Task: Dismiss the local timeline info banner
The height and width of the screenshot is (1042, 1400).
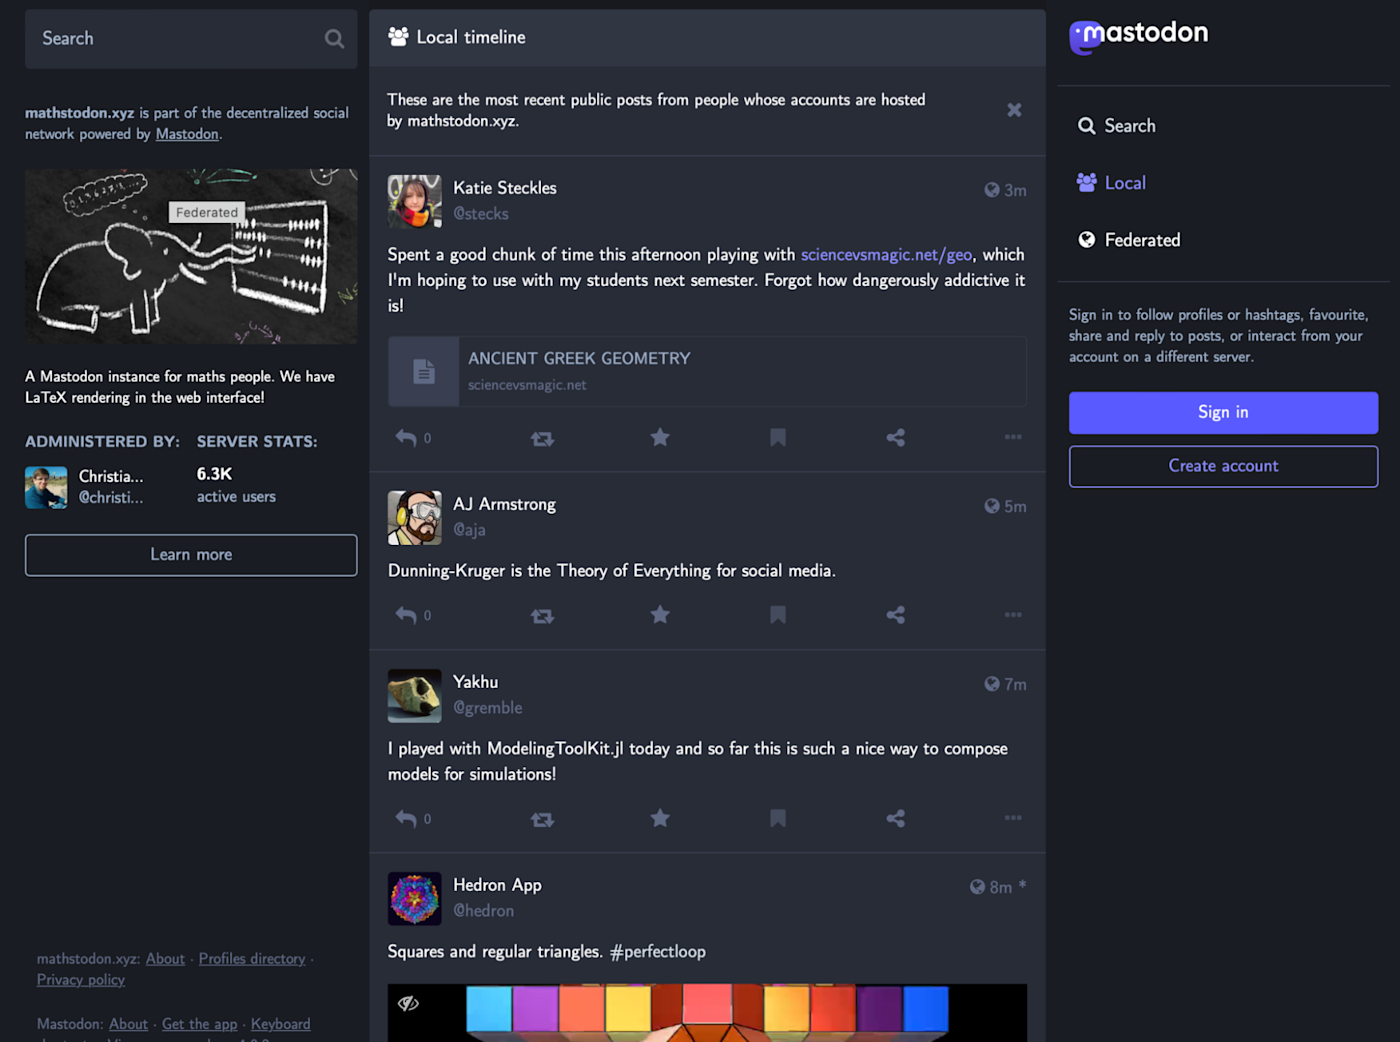Action: click(1014, 110)
